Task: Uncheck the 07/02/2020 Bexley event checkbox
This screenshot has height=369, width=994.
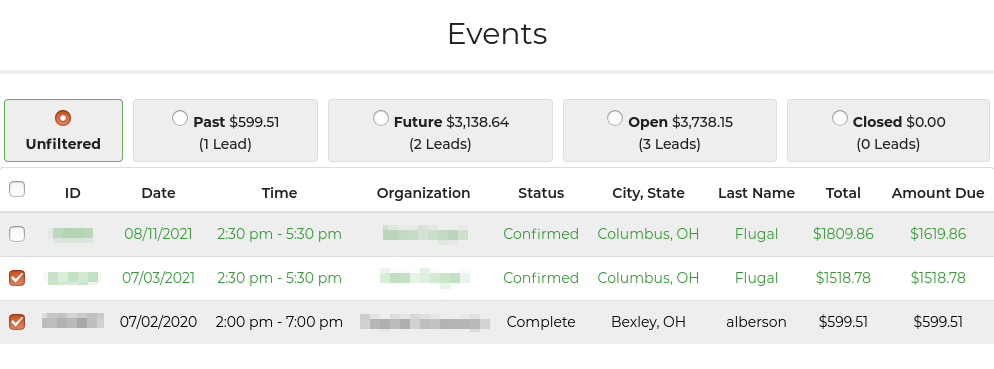Action: (x=17, y=321)
